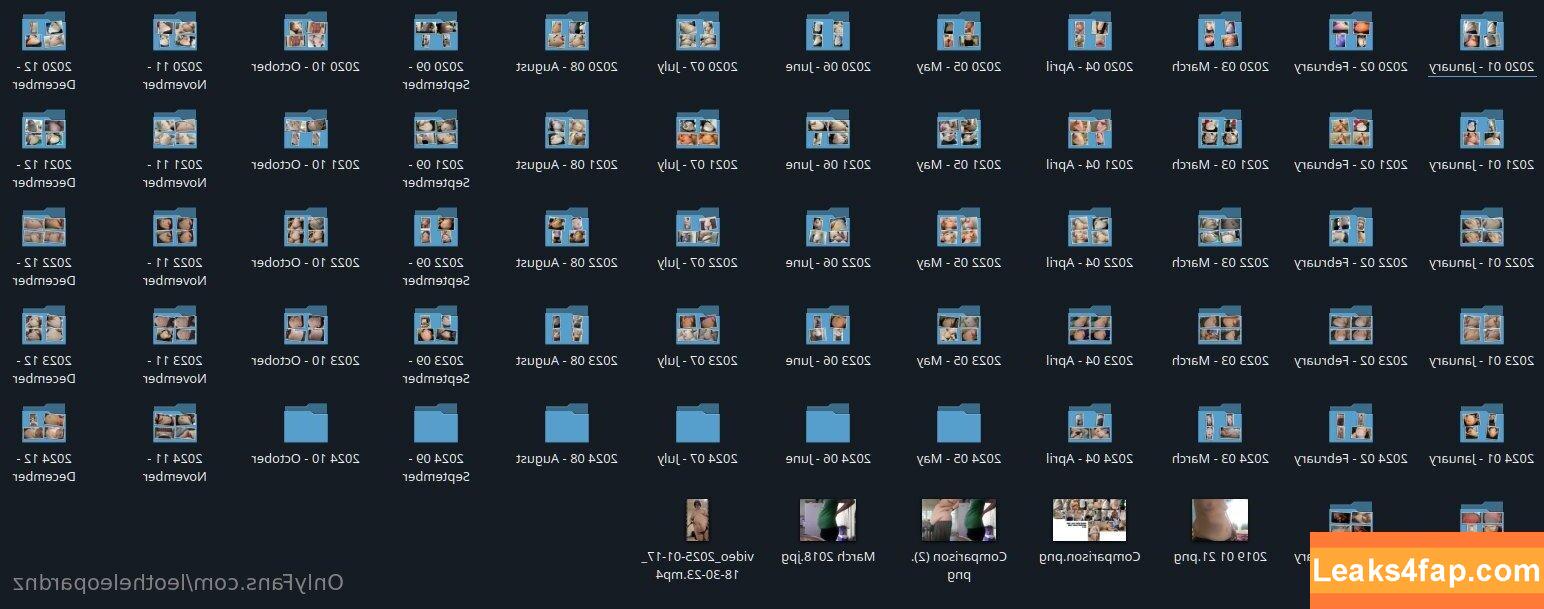Select the Comparison.png image thumbnail
The height and width of the screenshot is (609, 1544).
tap(1090, 521)
